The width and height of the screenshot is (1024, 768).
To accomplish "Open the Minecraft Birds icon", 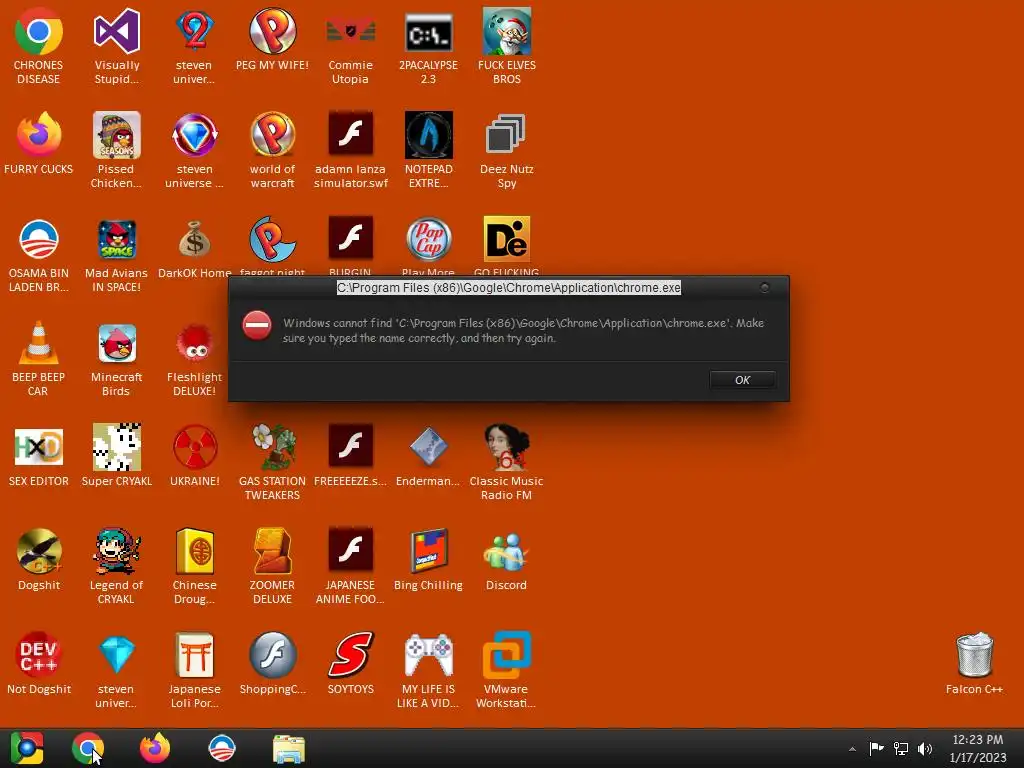I will coord(116,358).
